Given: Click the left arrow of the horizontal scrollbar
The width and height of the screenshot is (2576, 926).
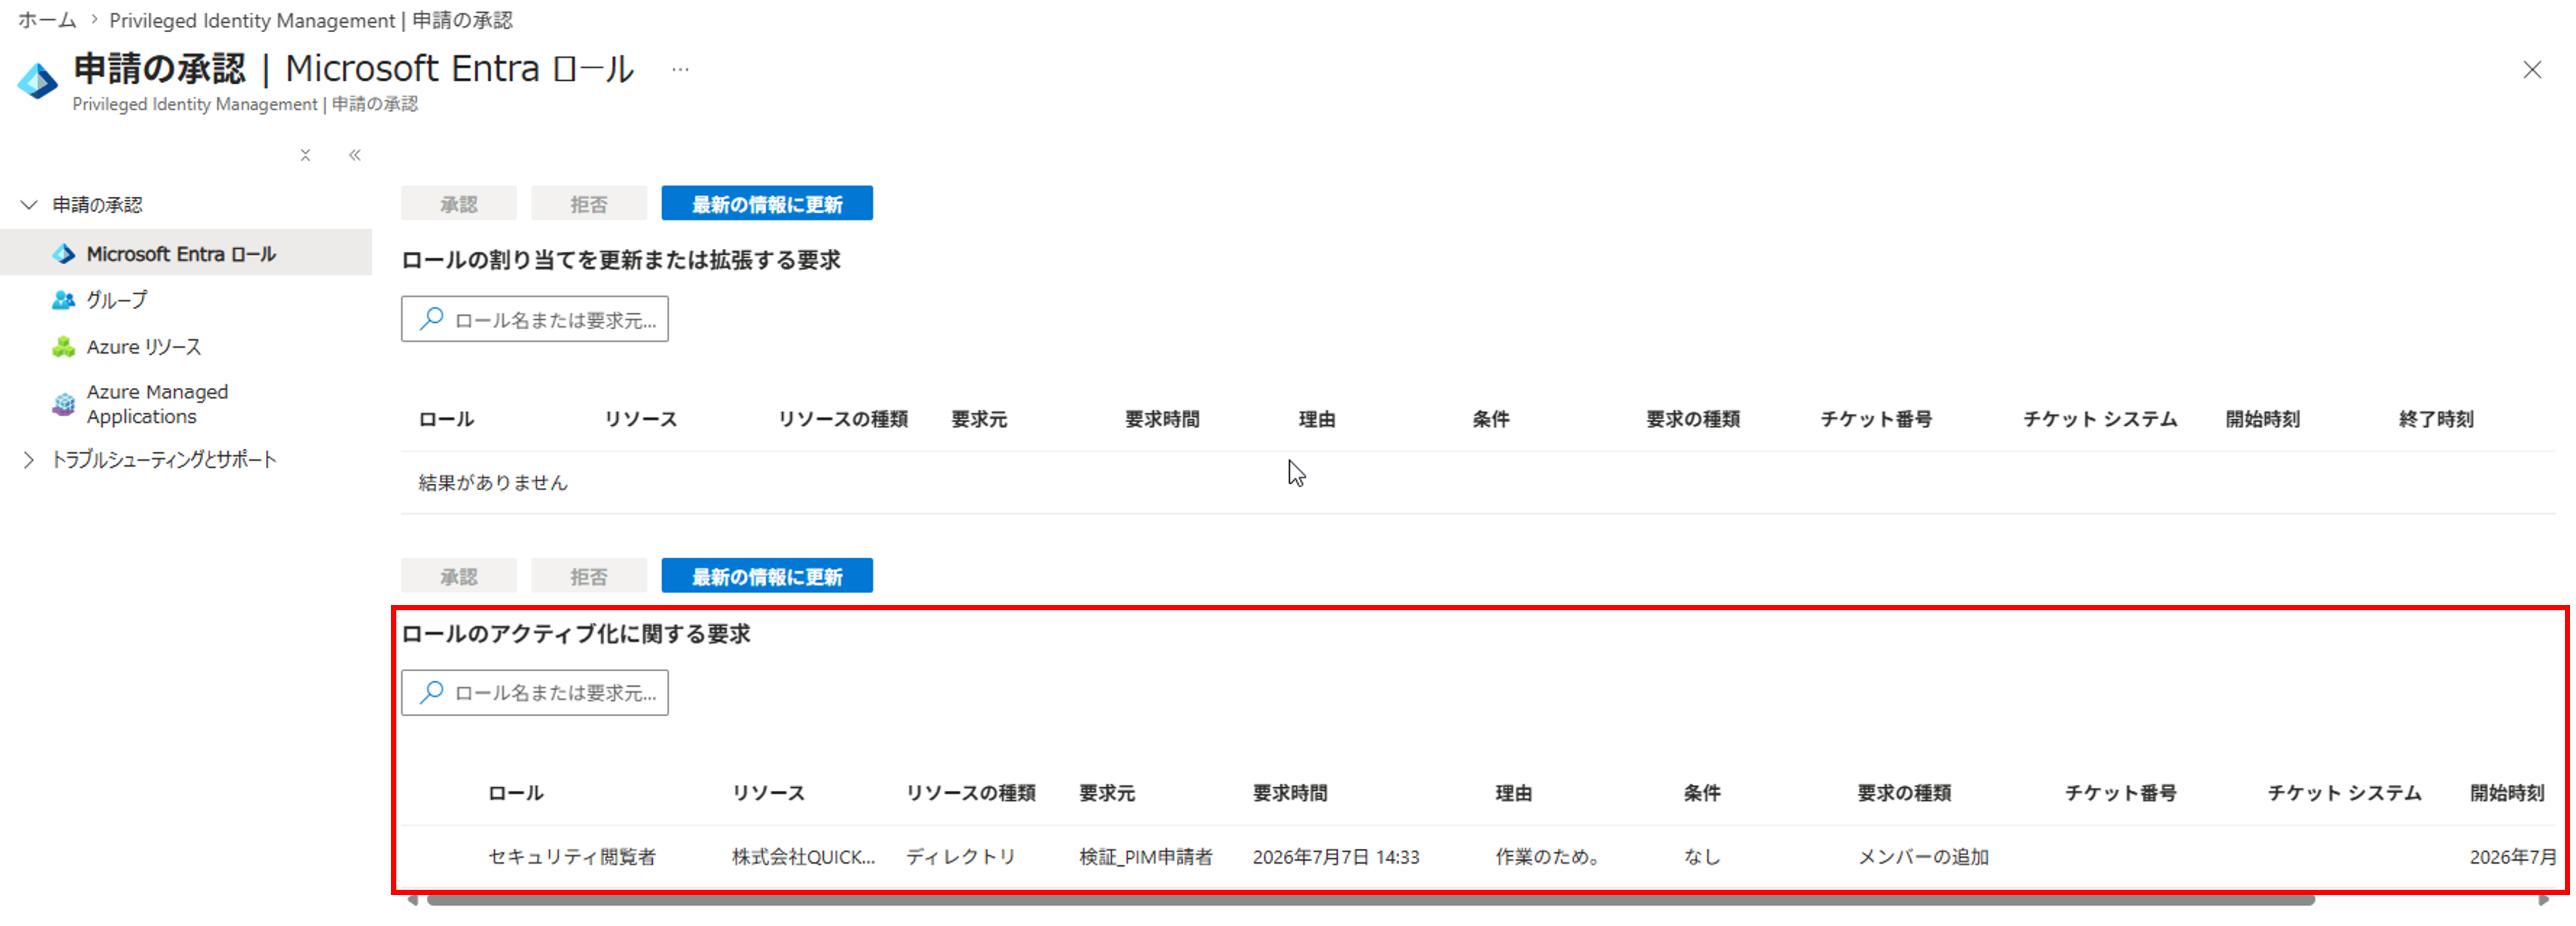Looking at the screenshot, I should (x=412, y=901).
